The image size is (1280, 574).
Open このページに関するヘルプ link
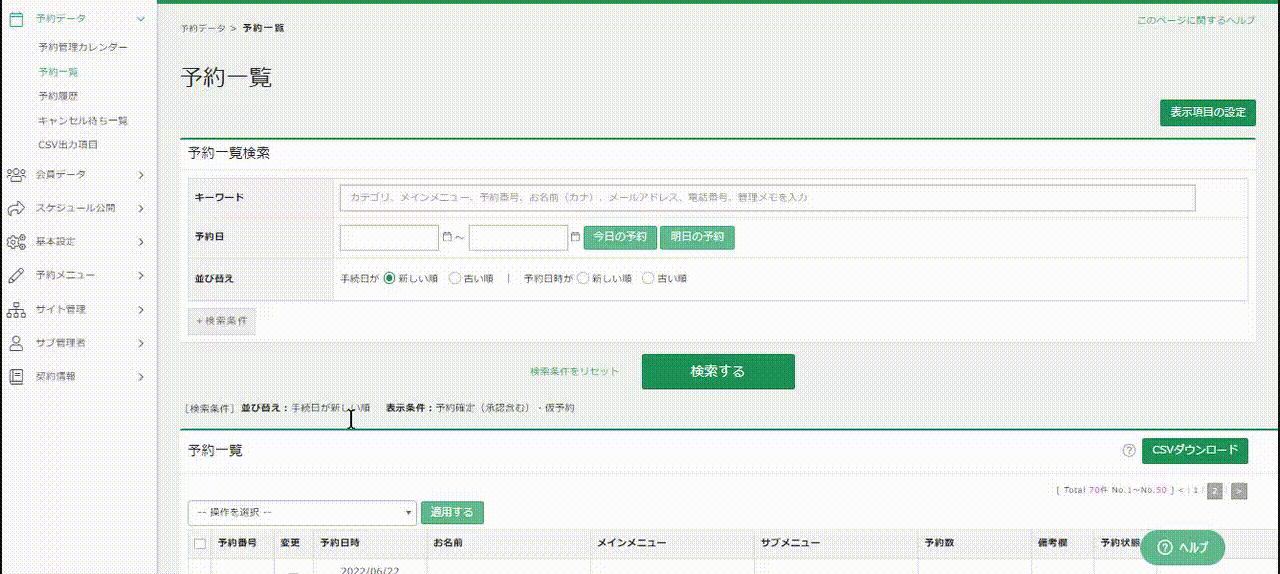click(x=1196, y=20)
